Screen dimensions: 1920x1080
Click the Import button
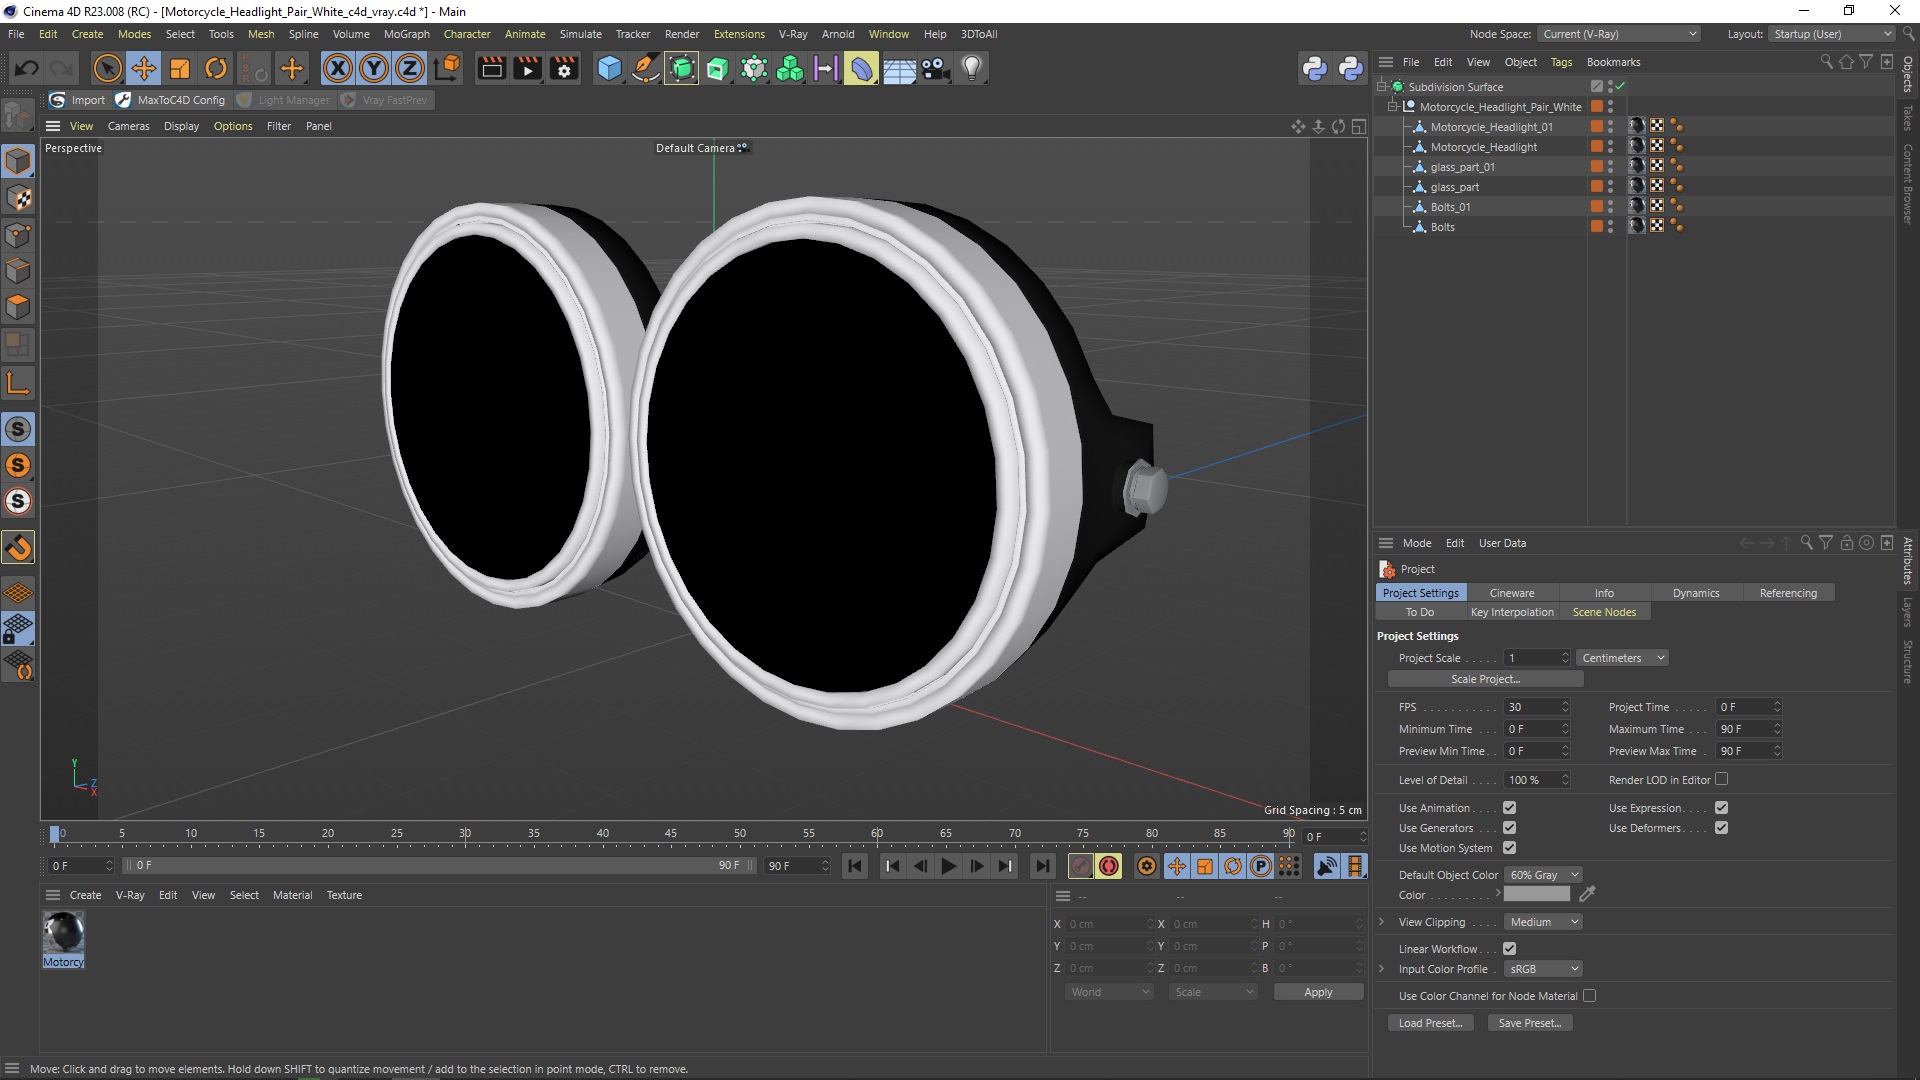[78, 100]
